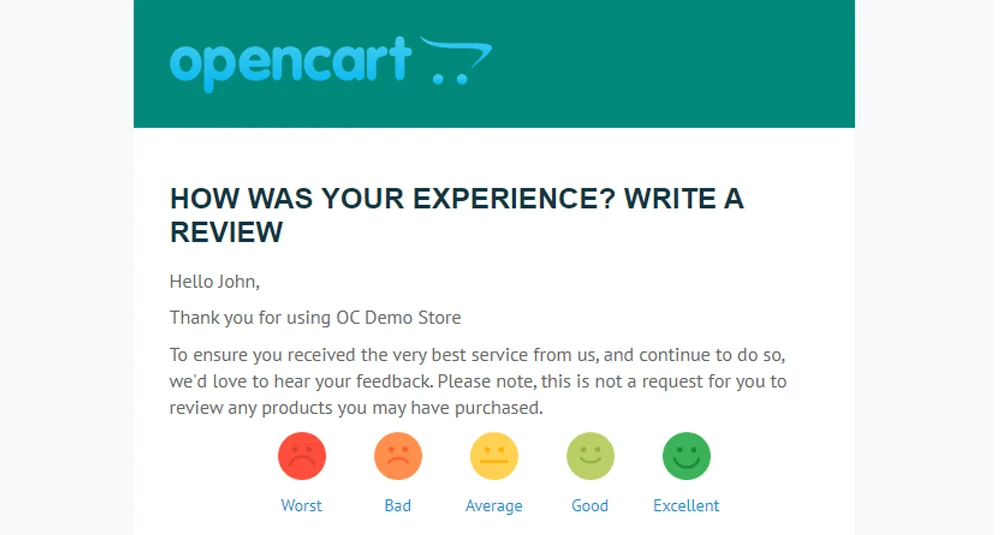Click the 'Thank you for using OC Demo Store' line

[x=315, y=318]
